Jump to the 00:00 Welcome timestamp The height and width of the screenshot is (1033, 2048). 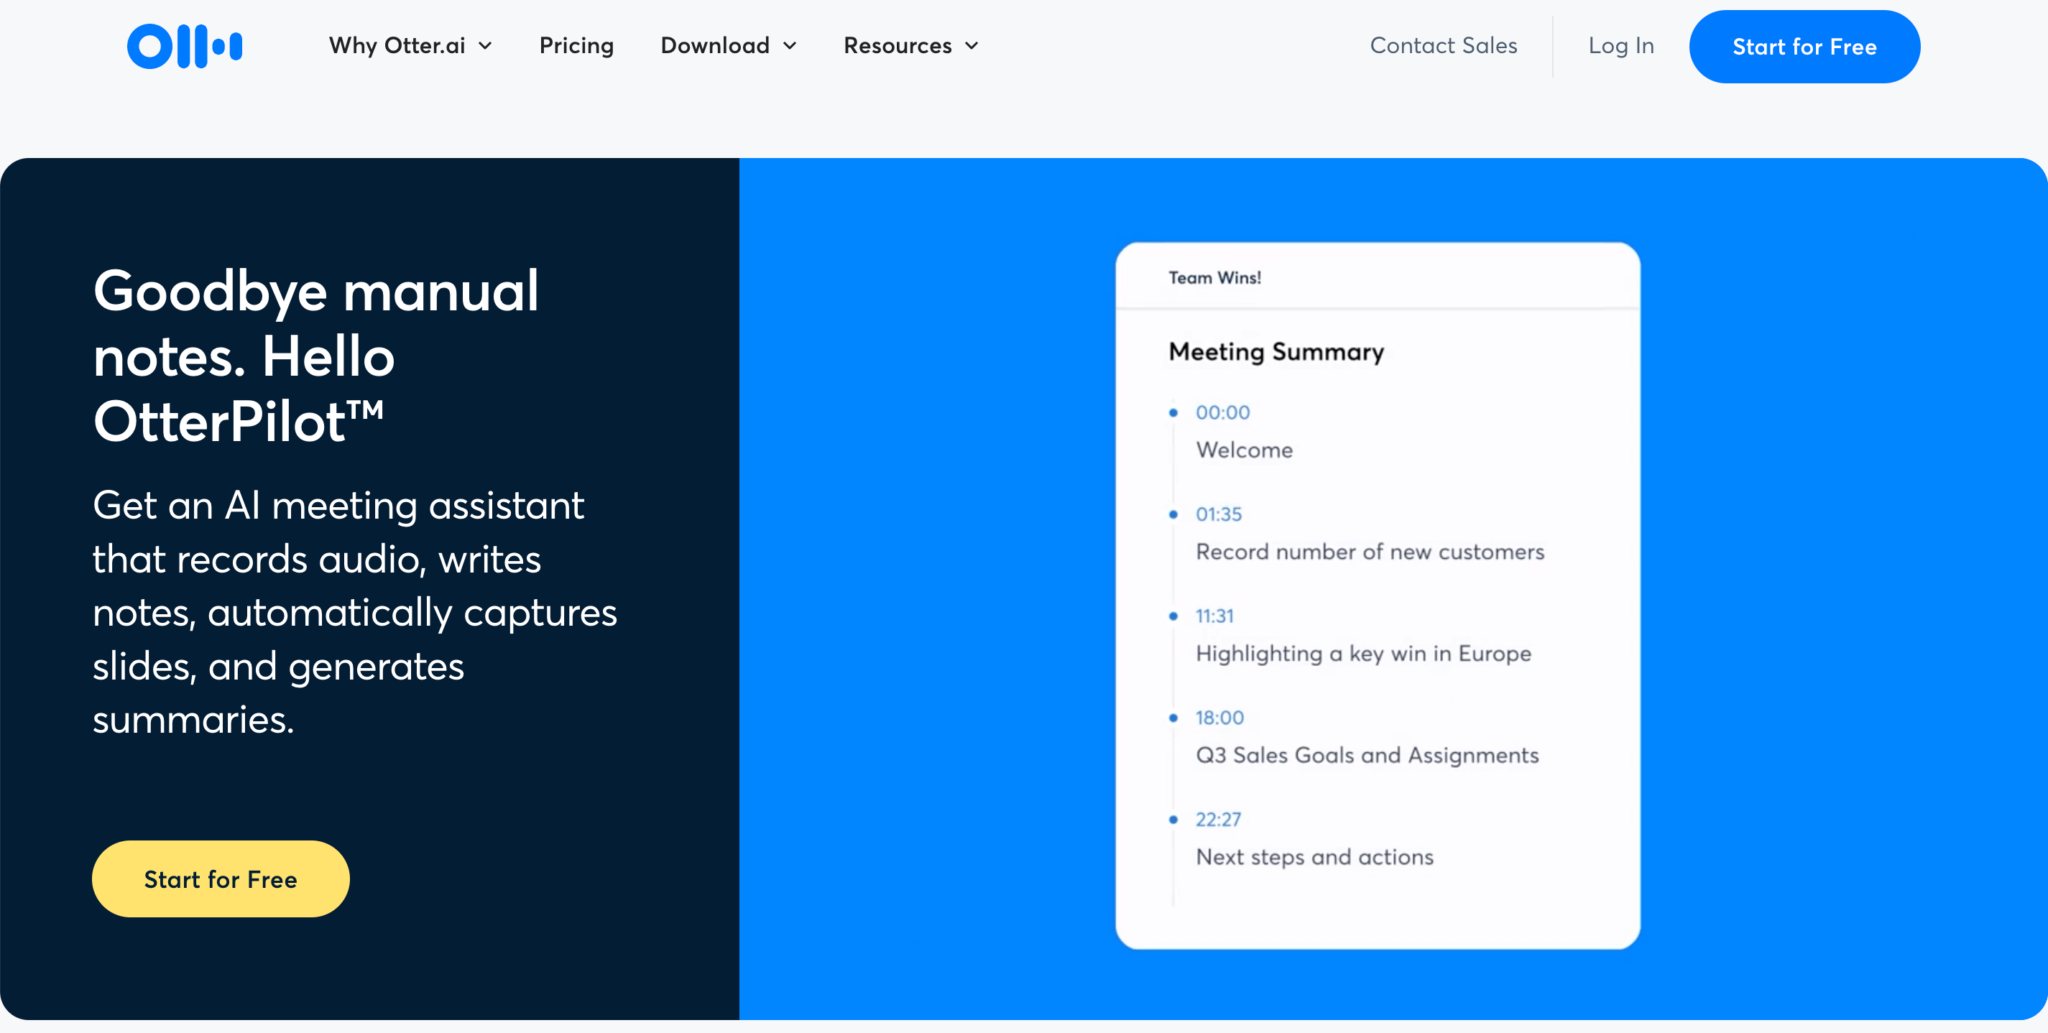tap(1223, 412)
